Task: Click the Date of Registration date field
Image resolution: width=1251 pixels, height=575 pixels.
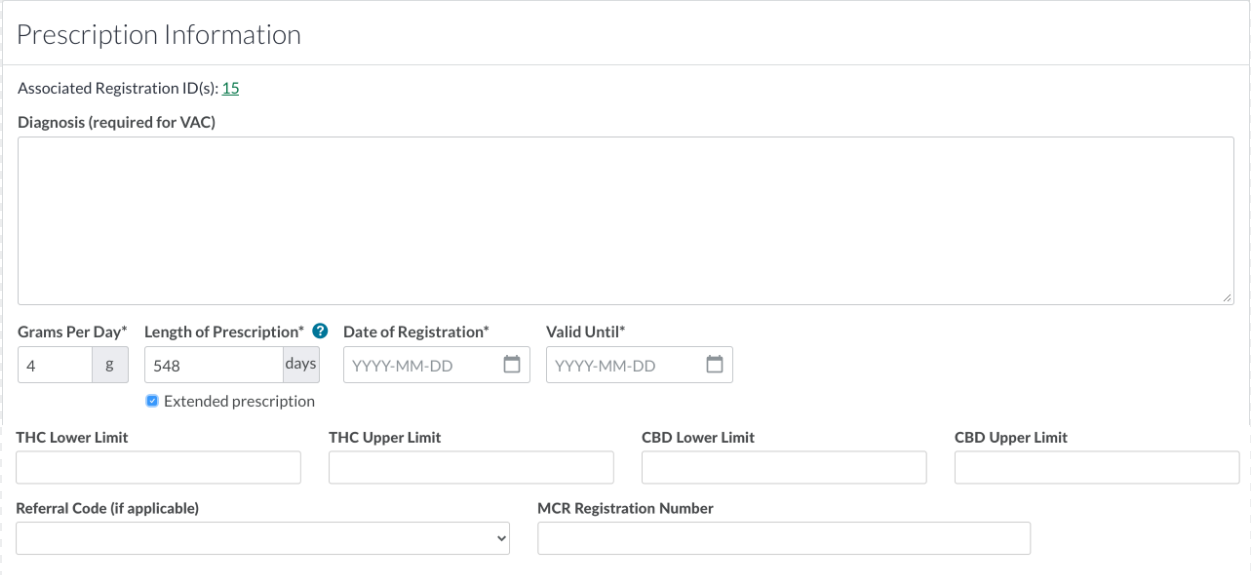Action: pyautogui.click(x=420, y=366)
